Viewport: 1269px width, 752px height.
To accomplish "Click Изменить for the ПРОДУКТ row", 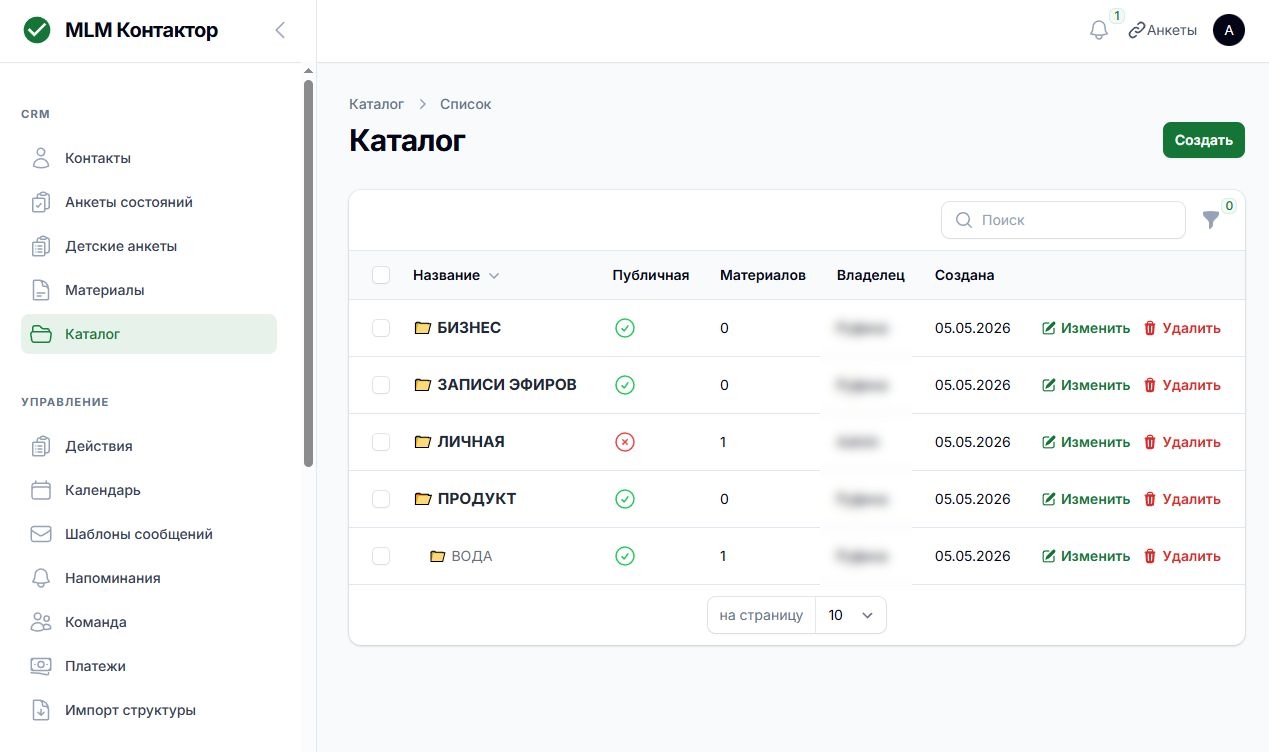I will pyautogui.click(x=1086, y=499).
